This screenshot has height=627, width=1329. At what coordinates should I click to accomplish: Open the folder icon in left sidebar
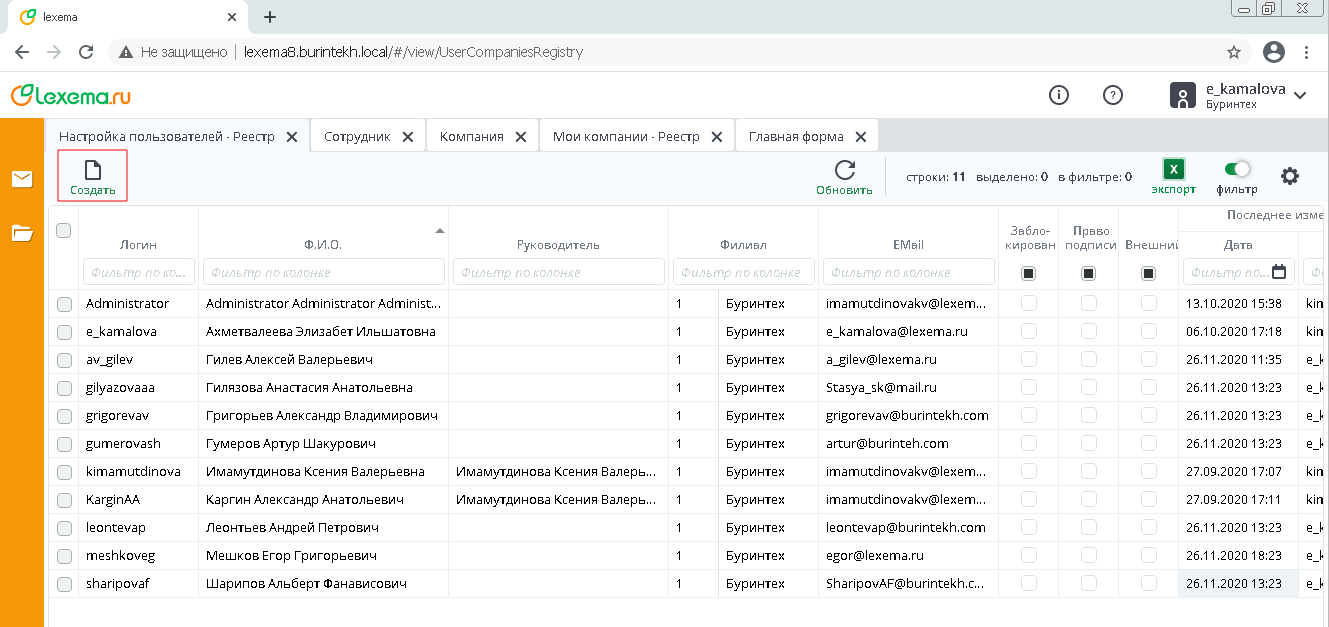(22, 233)
